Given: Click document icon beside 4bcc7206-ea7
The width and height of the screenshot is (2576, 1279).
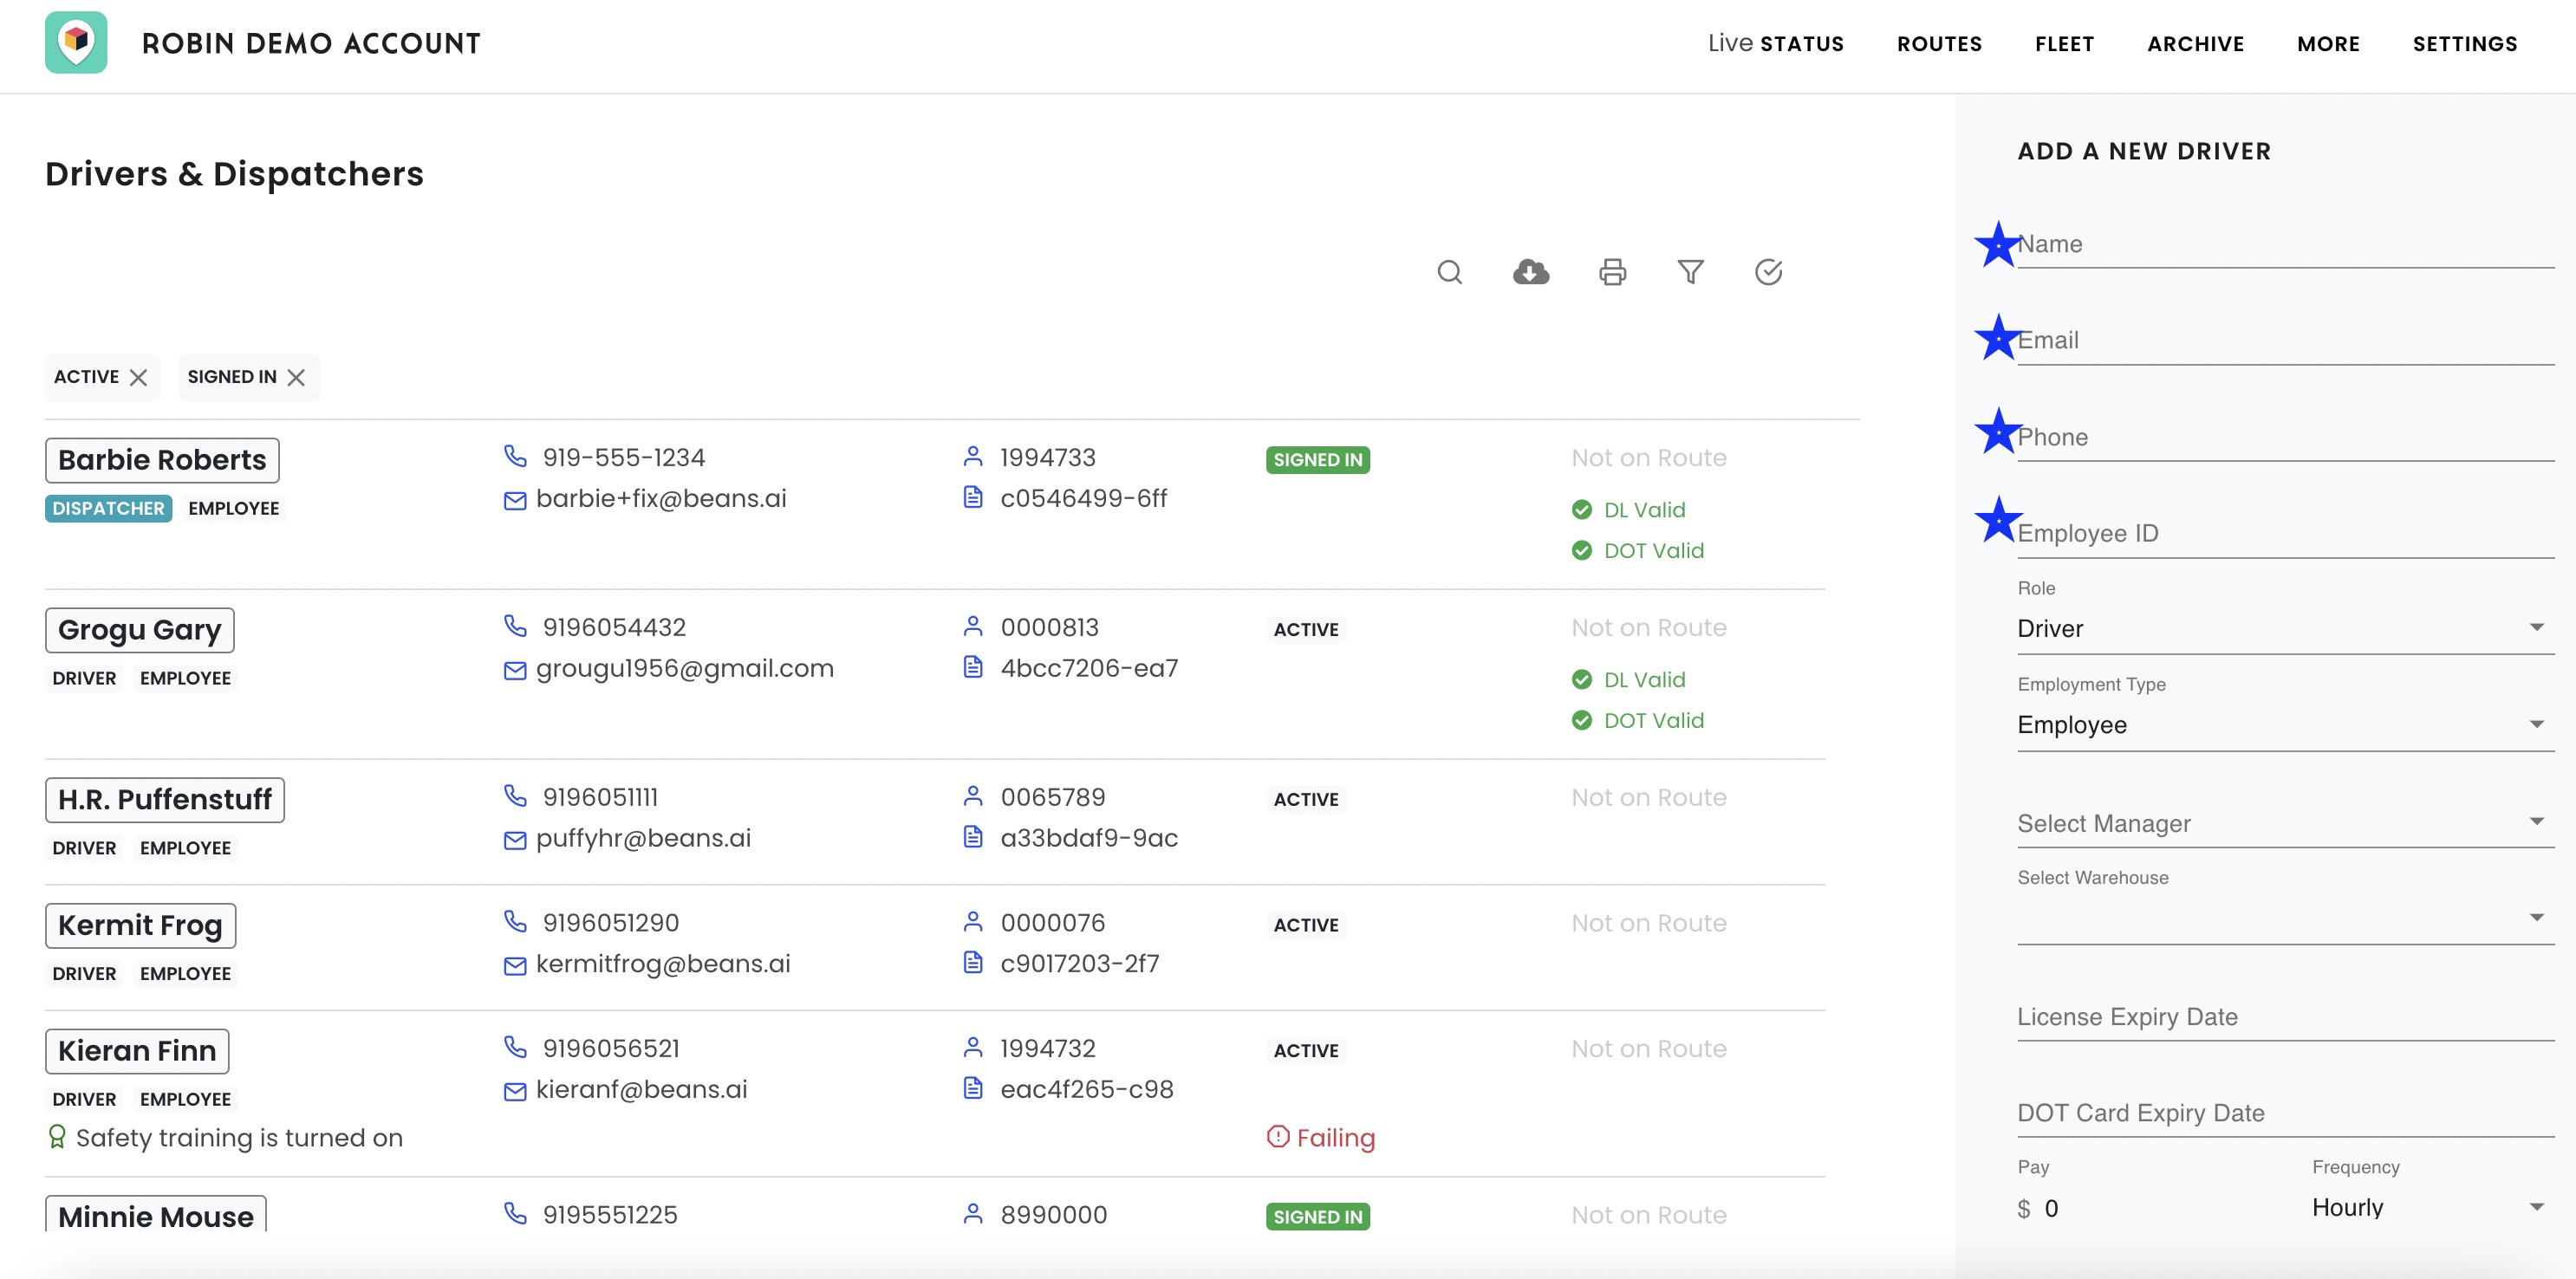Looking at the screenshot, I should [x=972, y=667].
